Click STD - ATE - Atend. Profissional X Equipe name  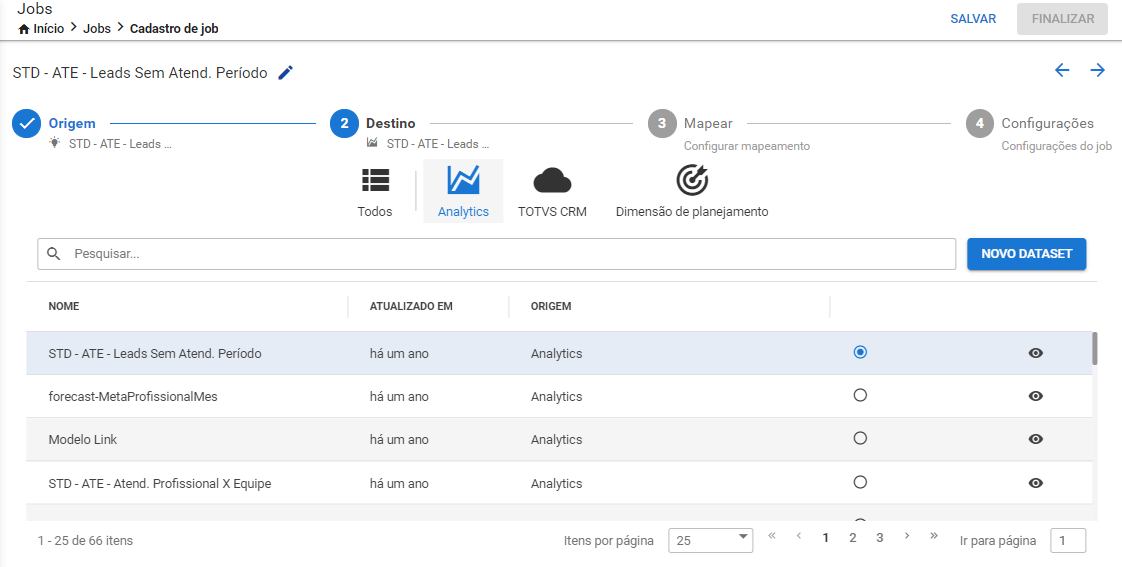(160, 483)
